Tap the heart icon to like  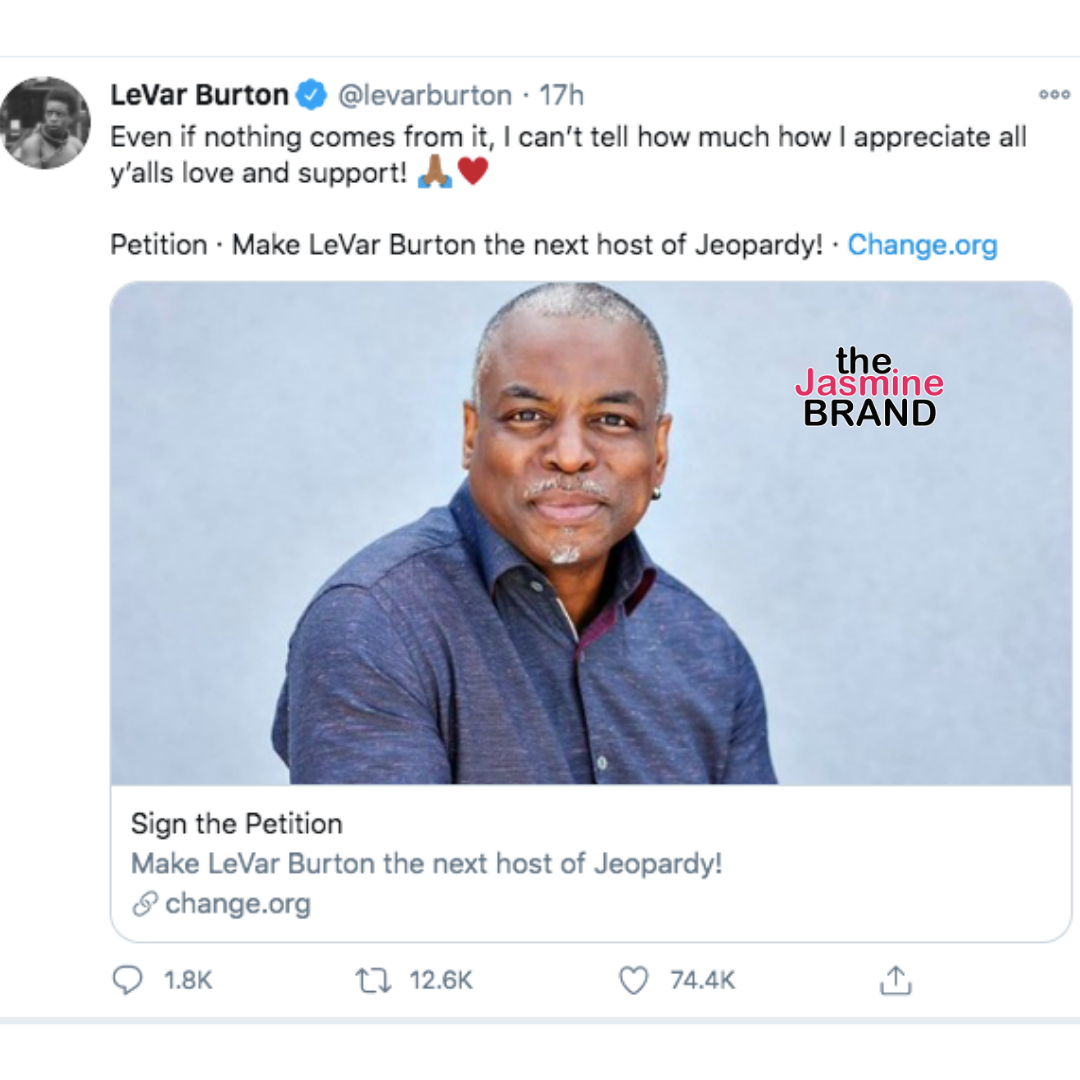click(x=633, y=981)
